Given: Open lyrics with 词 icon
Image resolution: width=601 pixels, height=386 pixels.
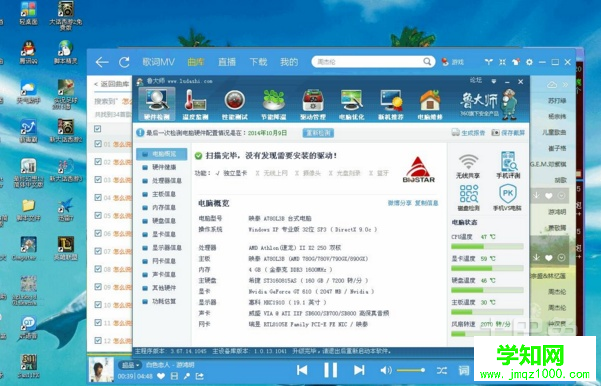Looking at the screenshot, I should click(464, 370).
